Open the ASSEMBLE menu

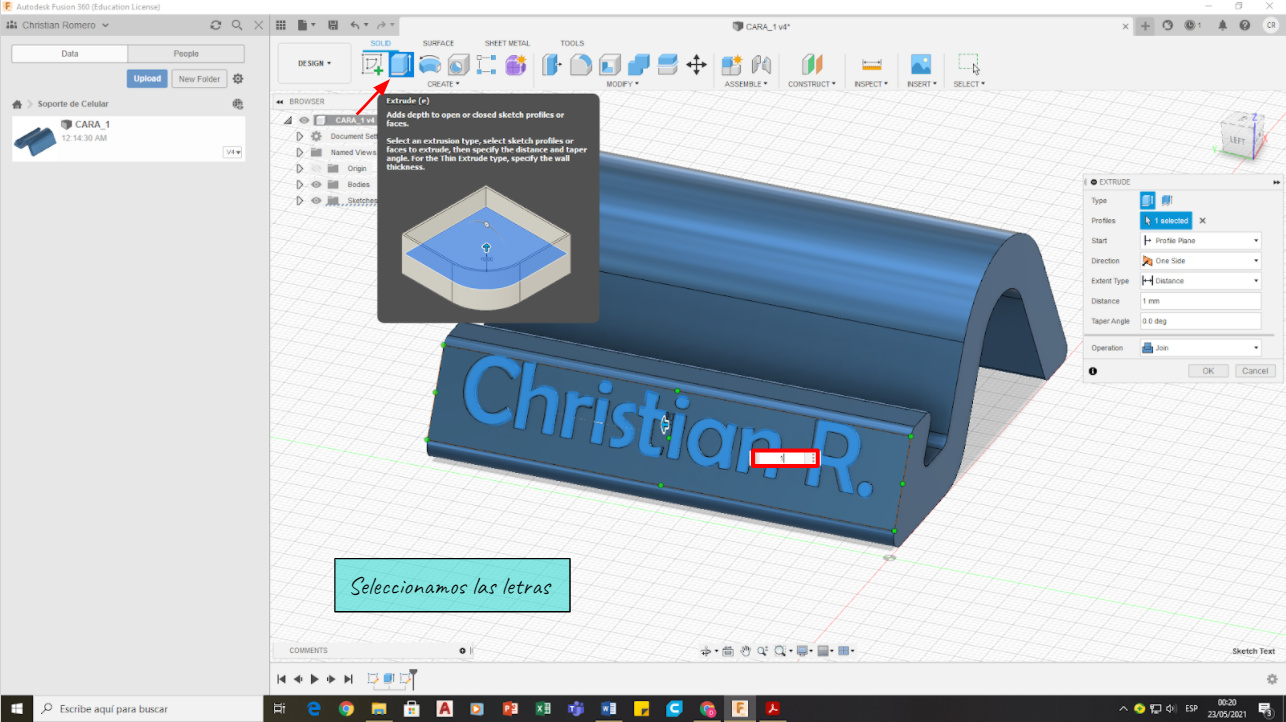pyautogui.click(x=746, y=84)
